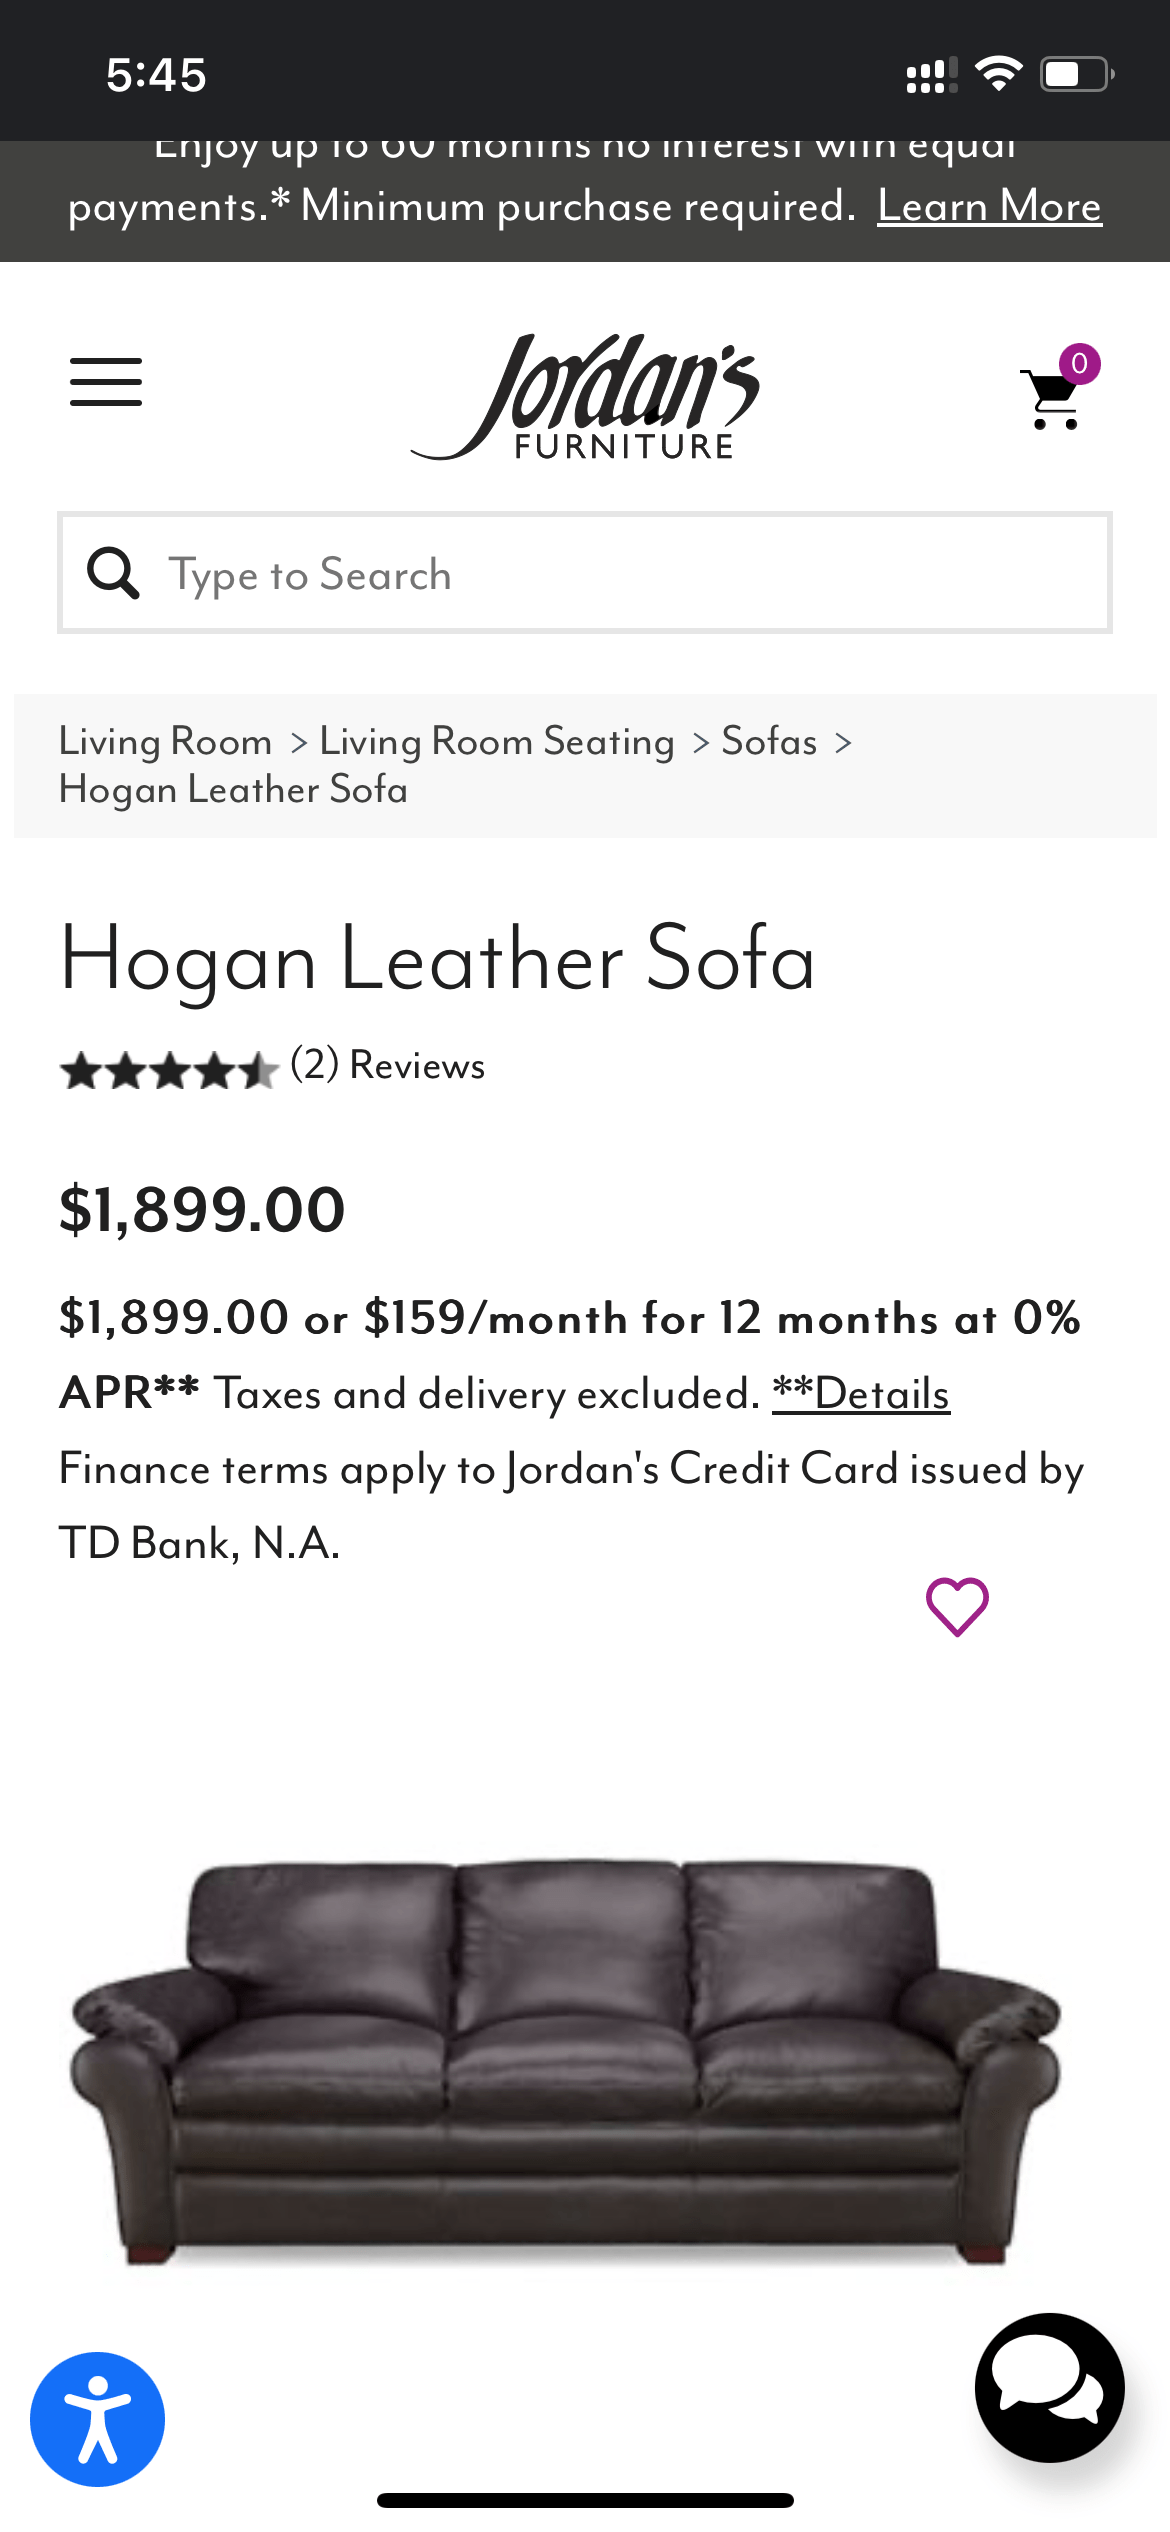Screen dimensions: 1170x2532
Task: Open Living Room Seating category
Action: 495,741
